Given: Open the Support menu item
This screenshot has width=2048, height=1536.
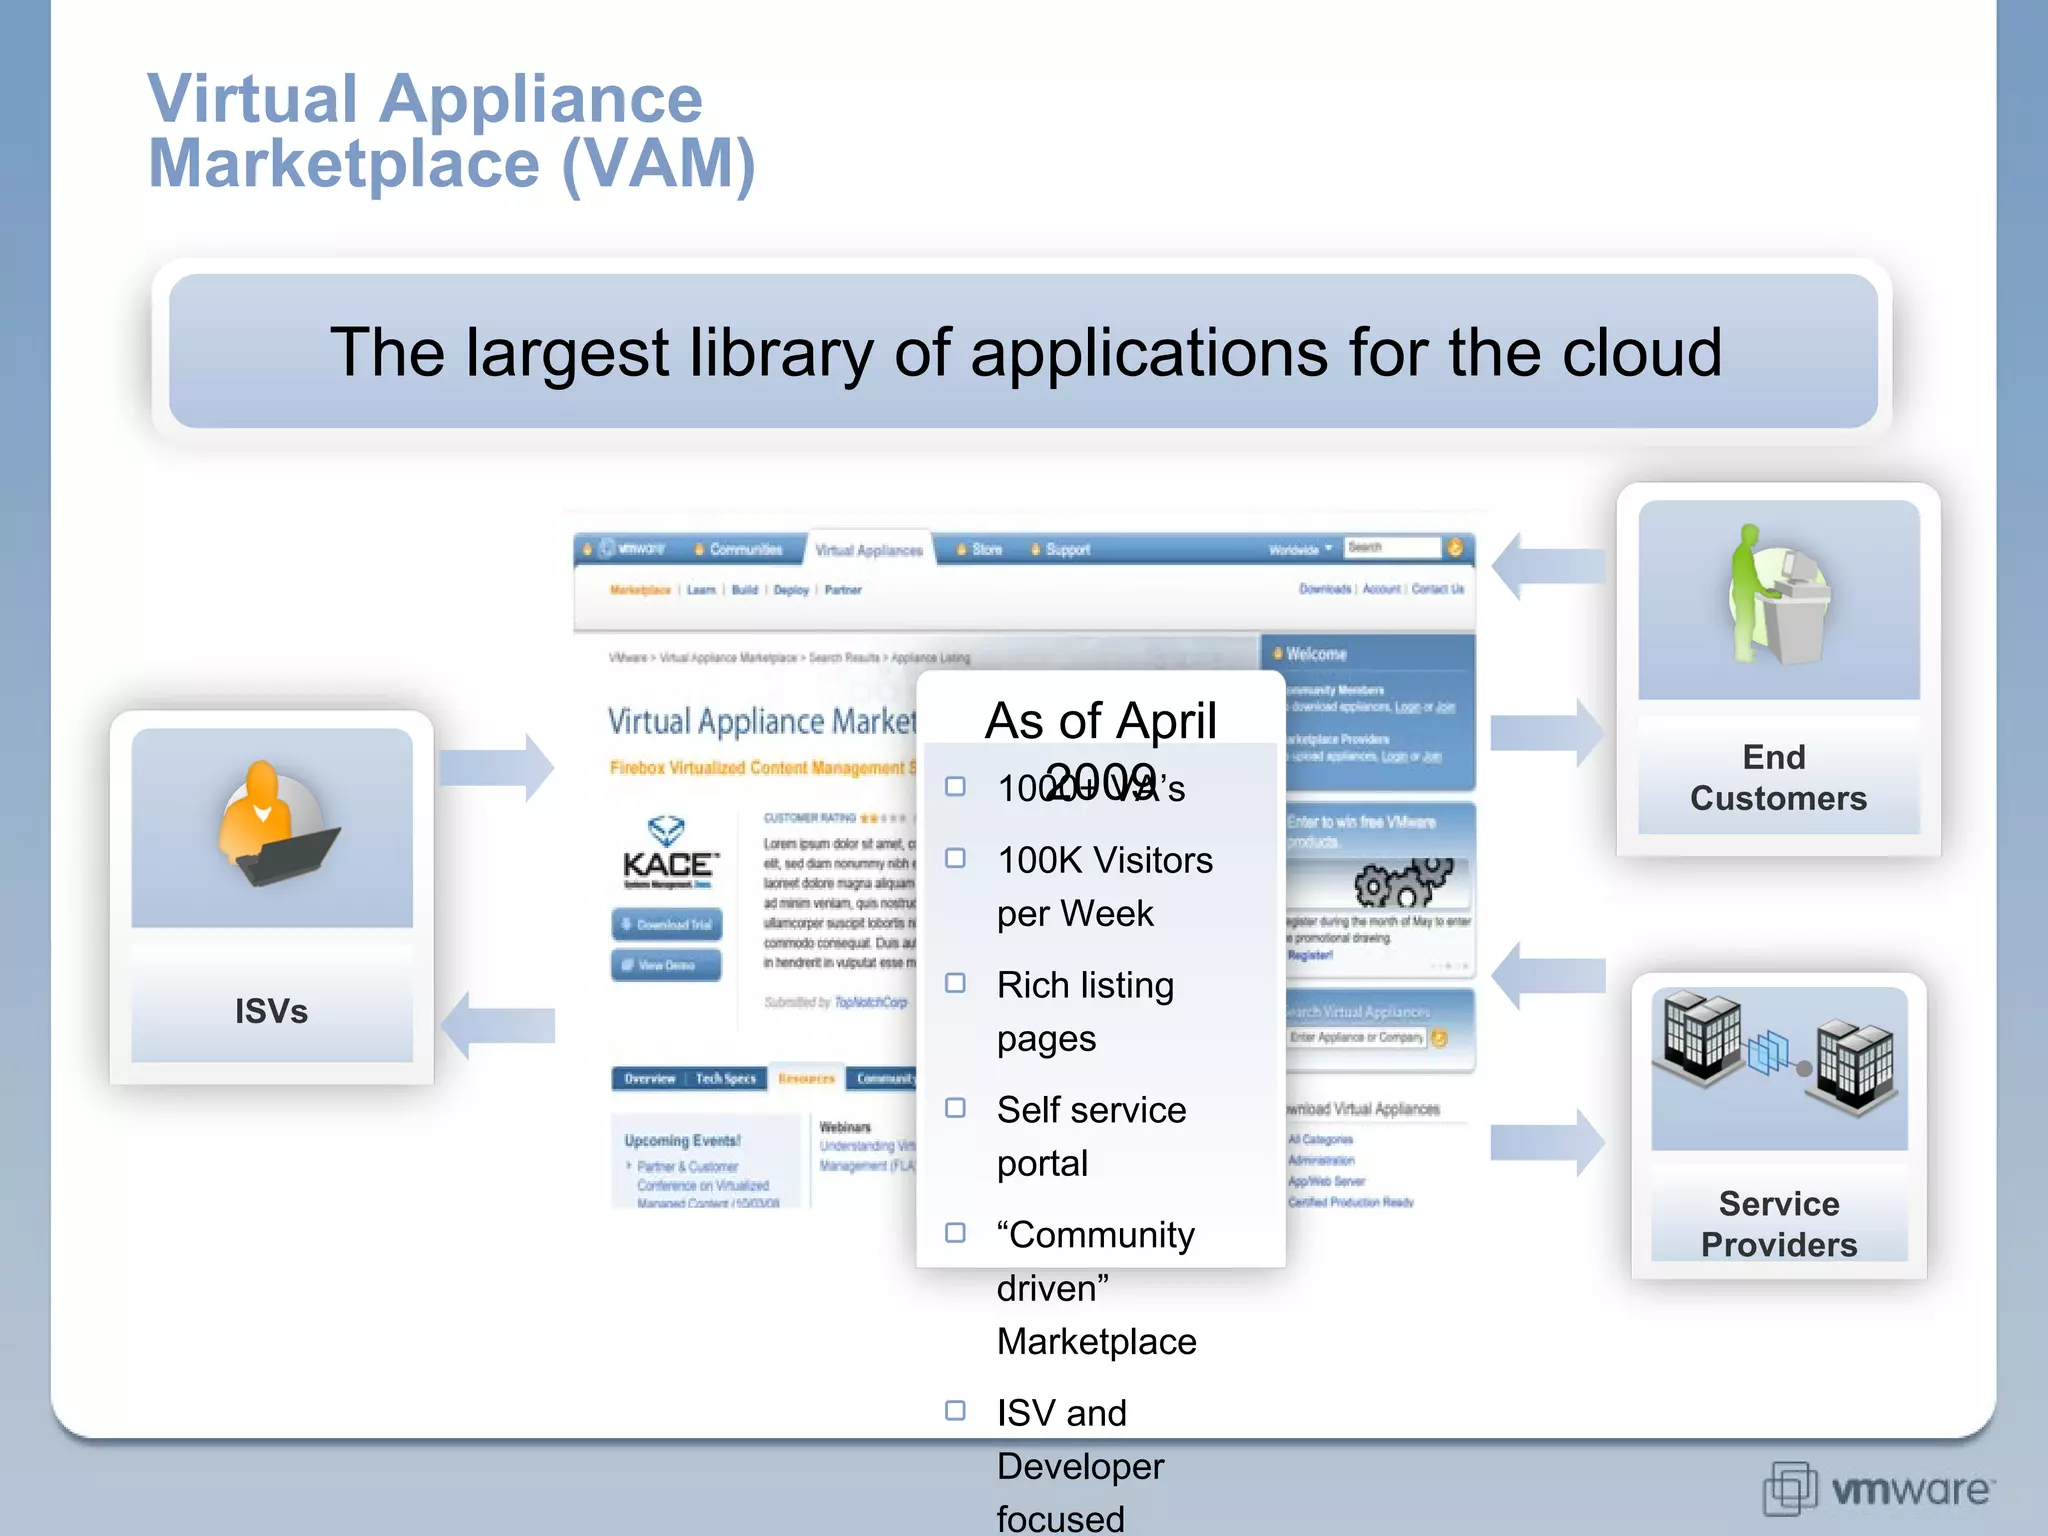Looking at the screenshot, I should coord(1060,549).
